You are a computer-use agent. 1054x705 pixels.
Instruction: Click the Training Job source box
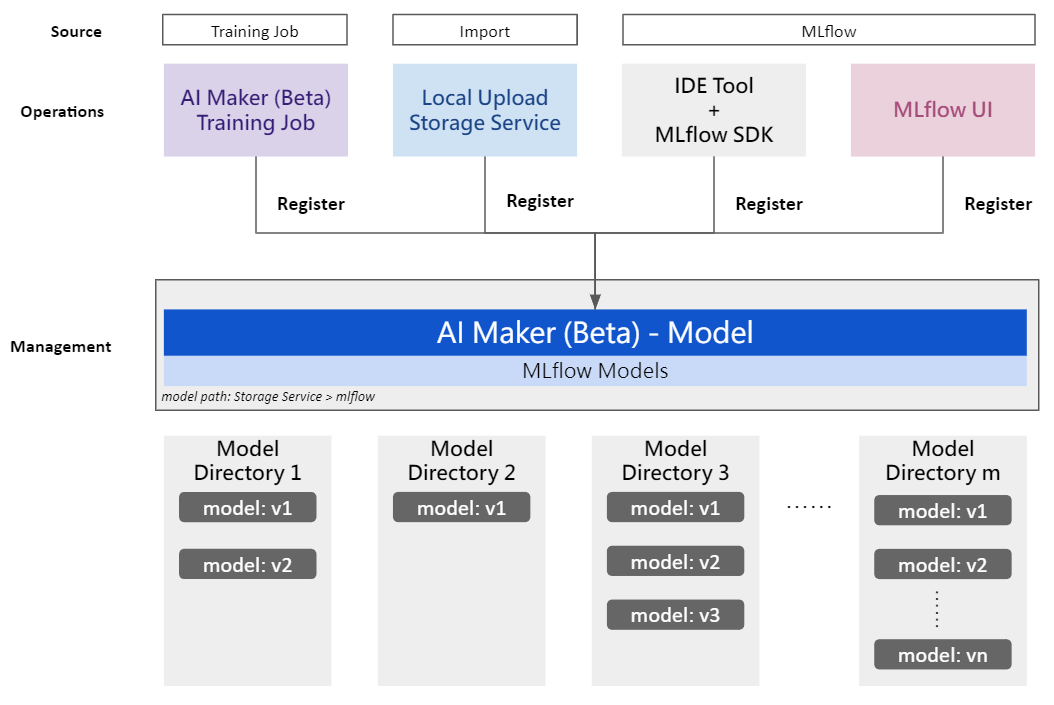point(255,30)
